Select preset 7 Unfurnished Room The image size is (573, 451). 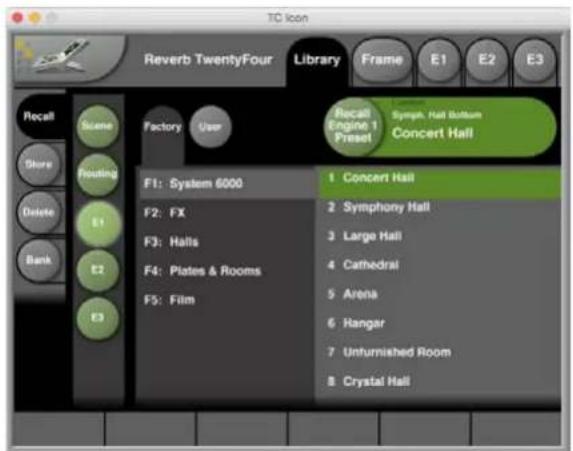[x=440, y=352]
